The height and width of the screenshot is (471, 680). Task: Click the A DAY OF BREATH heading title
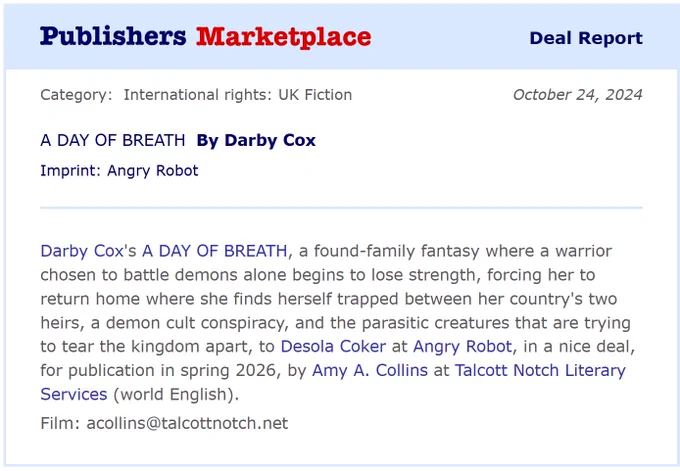click(x=113, y=141)
